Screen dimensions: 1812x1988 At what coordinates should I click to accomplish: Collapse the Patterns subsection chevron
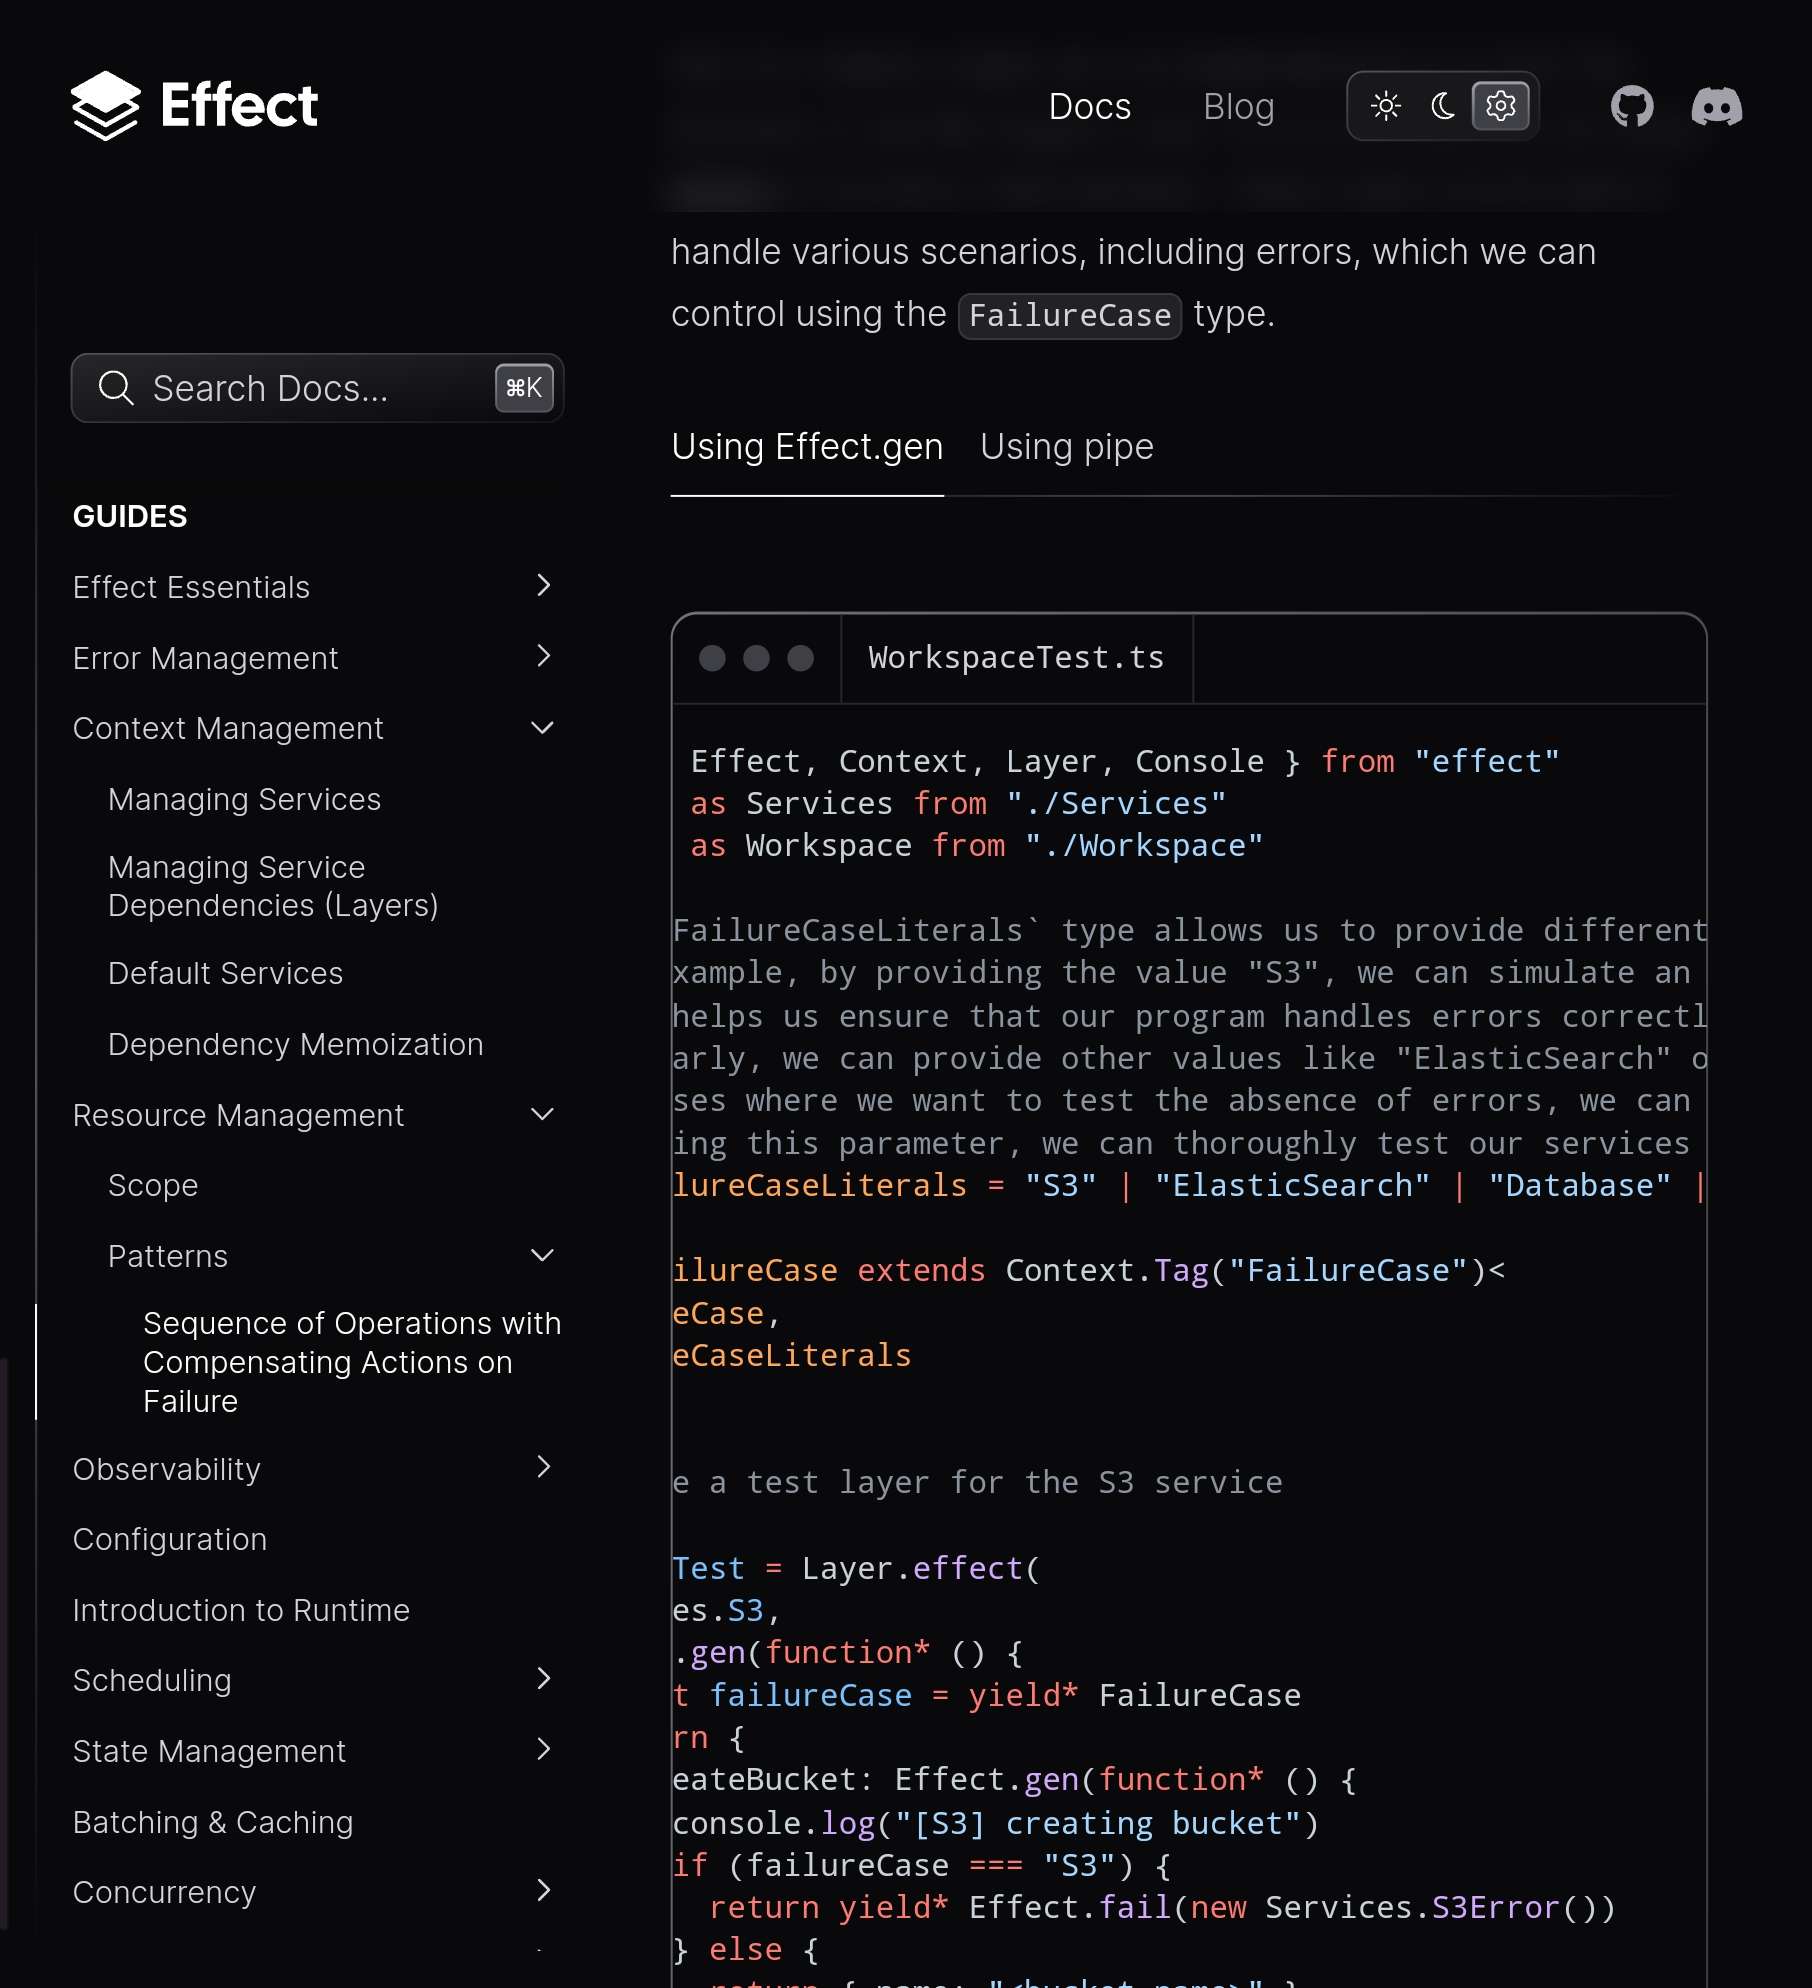pos(543,1256)
